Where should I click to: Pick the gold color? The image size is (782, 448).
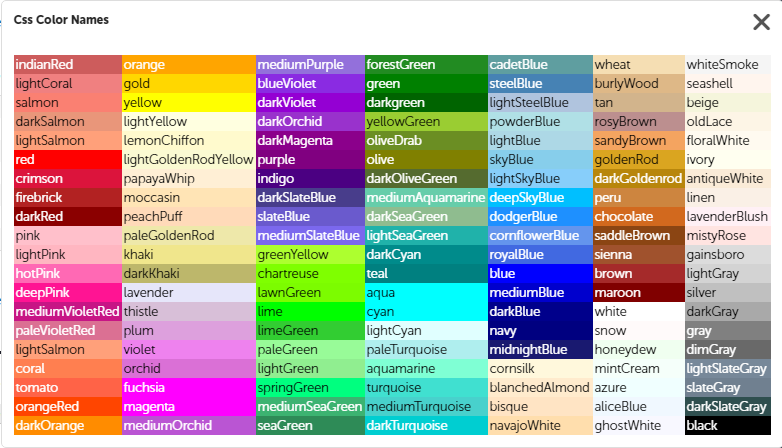(x=189, y=84)
